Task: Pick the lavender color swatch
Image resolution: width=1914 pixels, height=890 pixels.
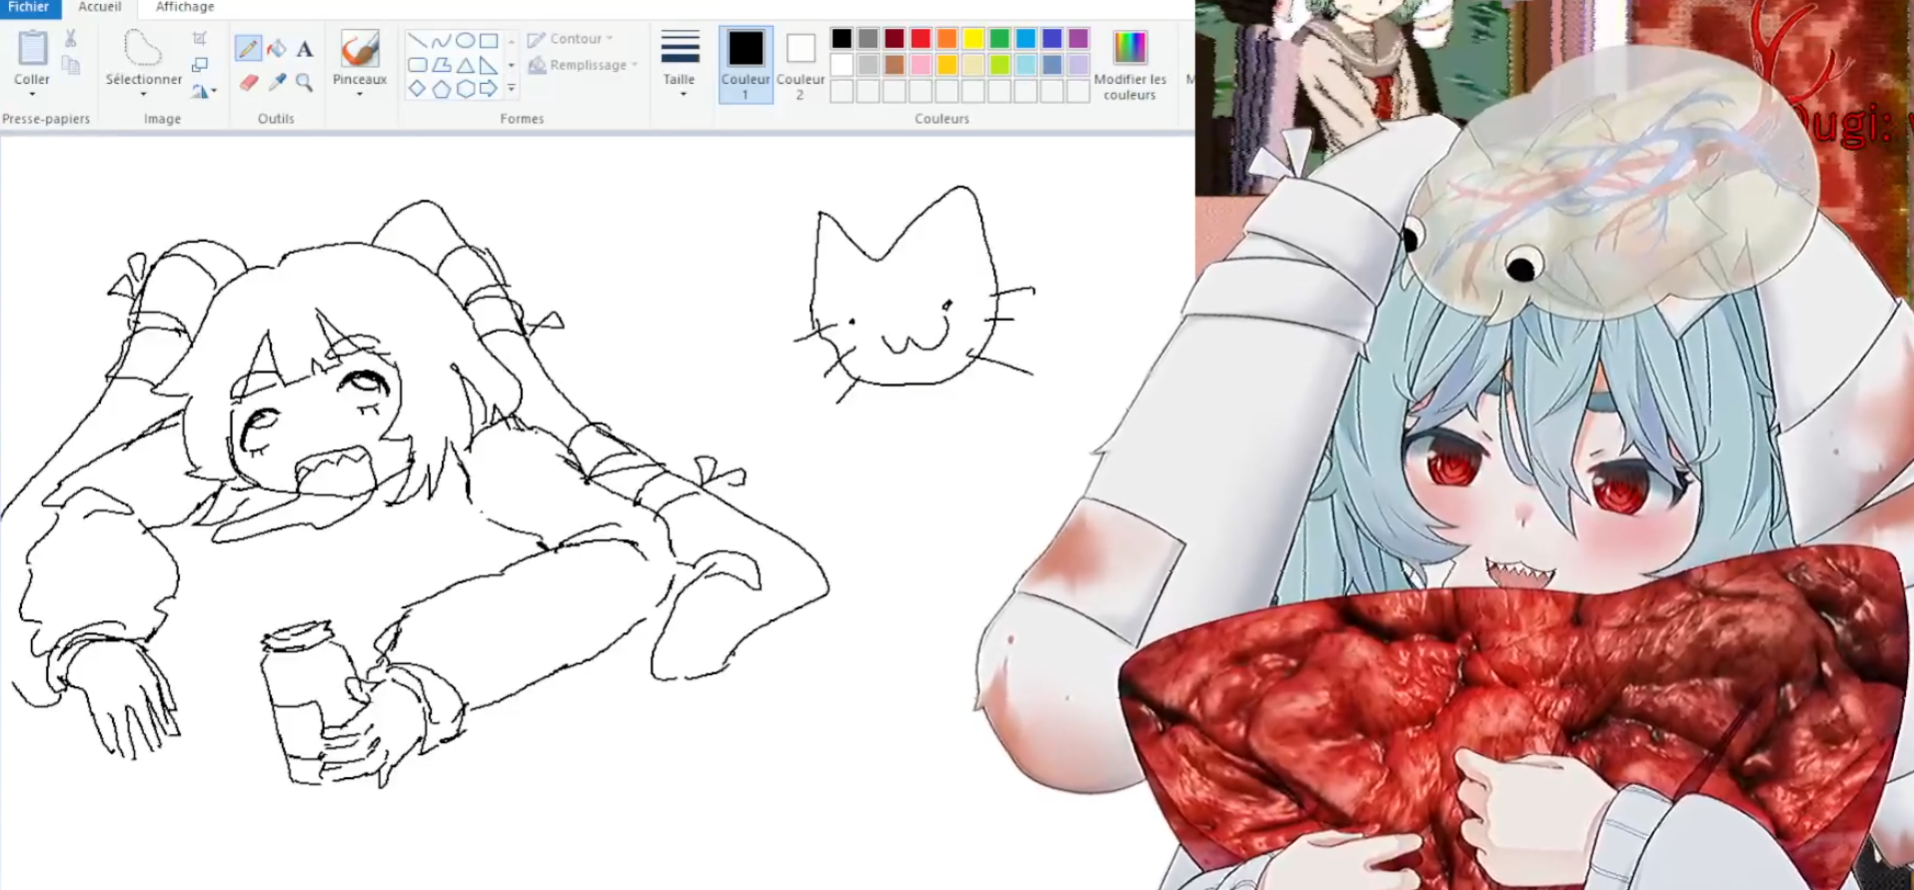Action: [1078, 65]
